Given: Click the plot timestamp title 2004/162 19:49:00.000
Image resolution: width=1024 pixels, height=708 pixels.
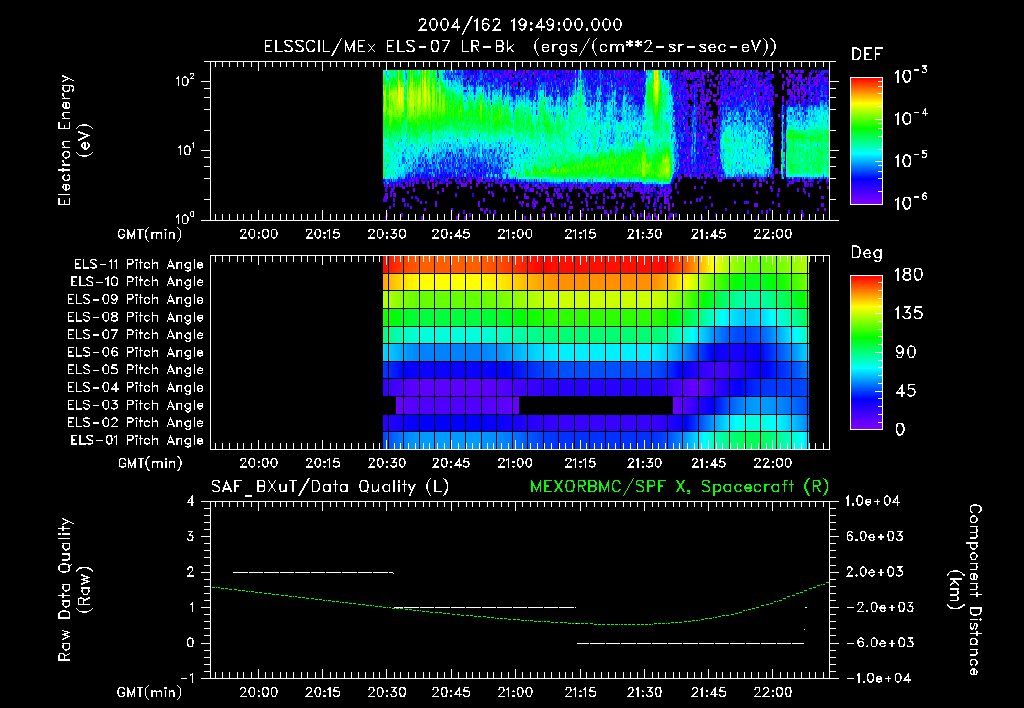Looking at the screenshot, I should 520,25.
